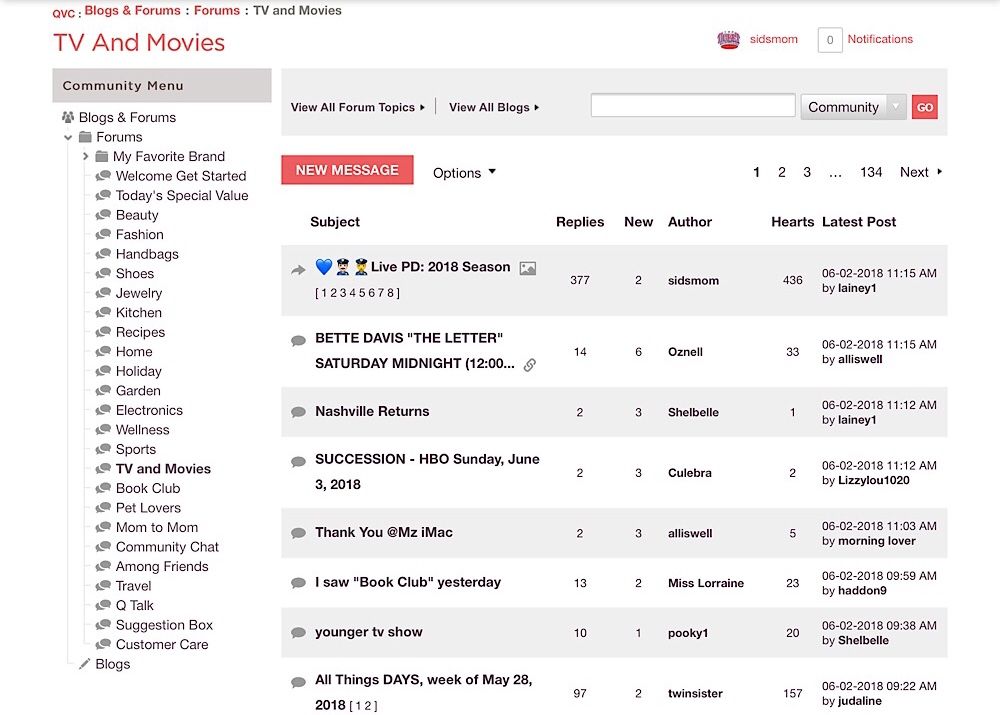Click the people icon beside Blogs & Forums
The height and width of the screenshot is (715, 1000).
(68, 117)
